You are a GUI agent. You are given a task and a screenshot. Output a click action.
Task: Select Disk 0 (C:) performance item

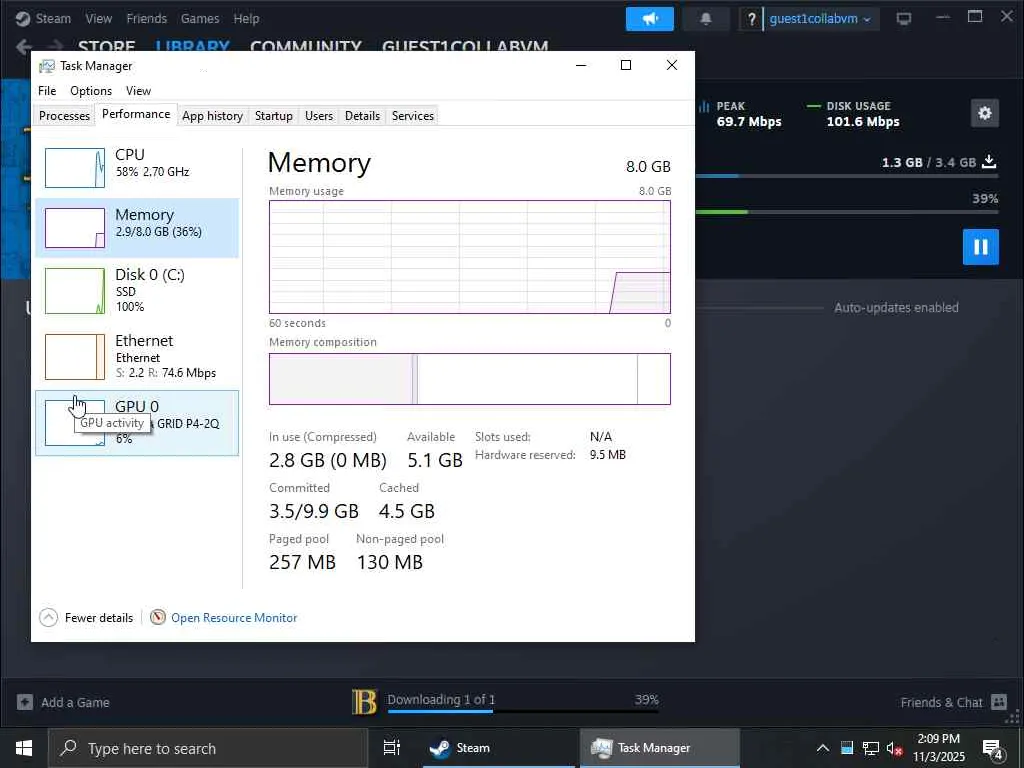pos(137,291)
